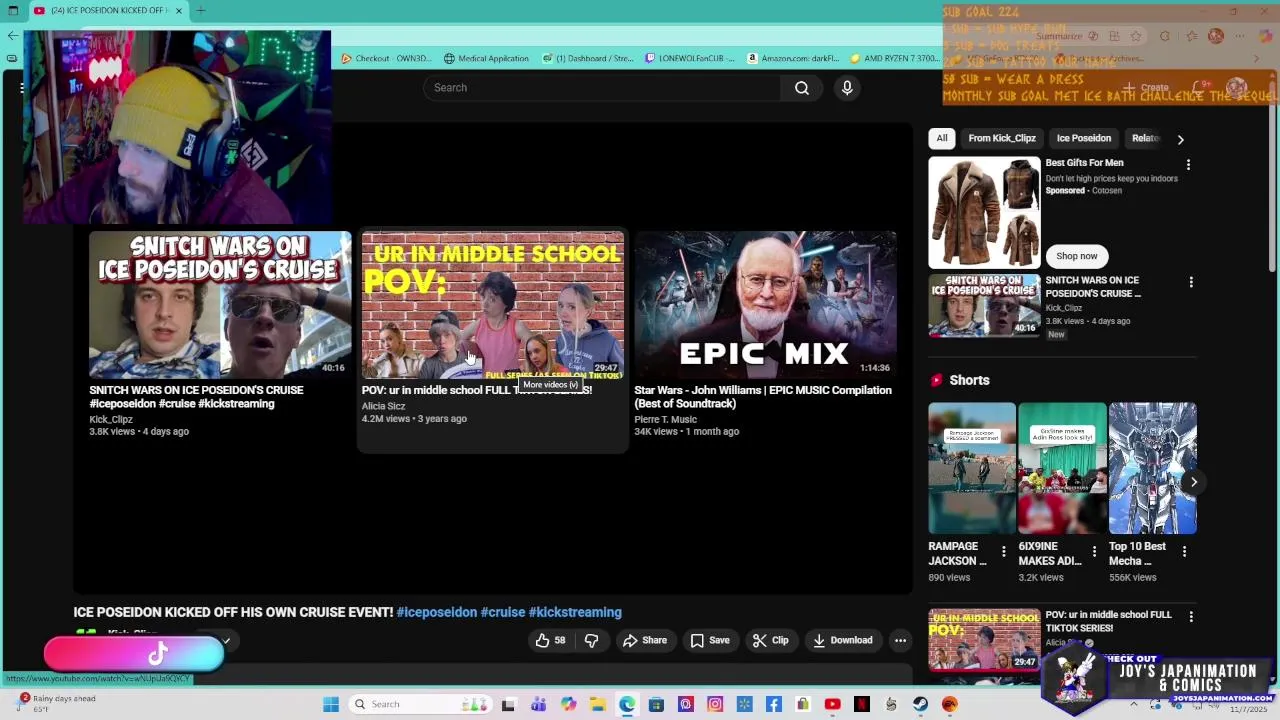1280x720 pixels.
Task: Click Shop now on coat ad
Action: point(1077,256)
